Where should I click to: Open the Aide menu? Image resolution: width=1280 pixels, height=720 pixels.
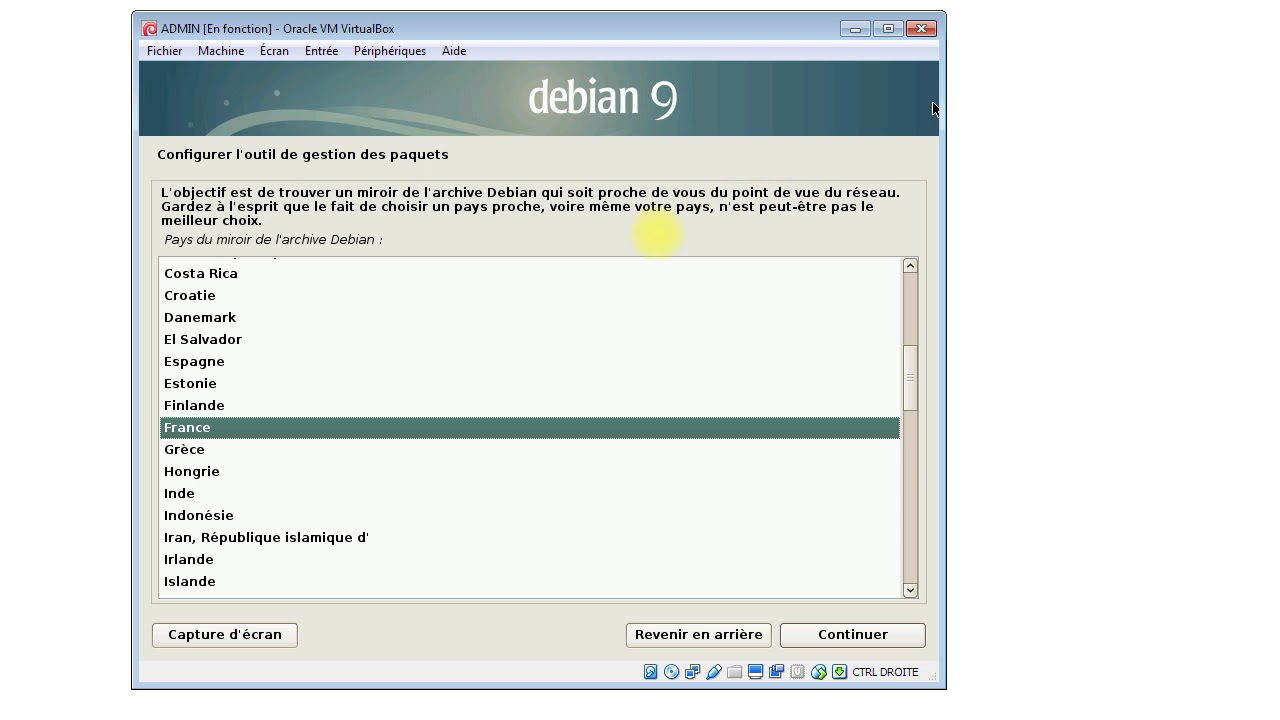click(x=454, y=51)
